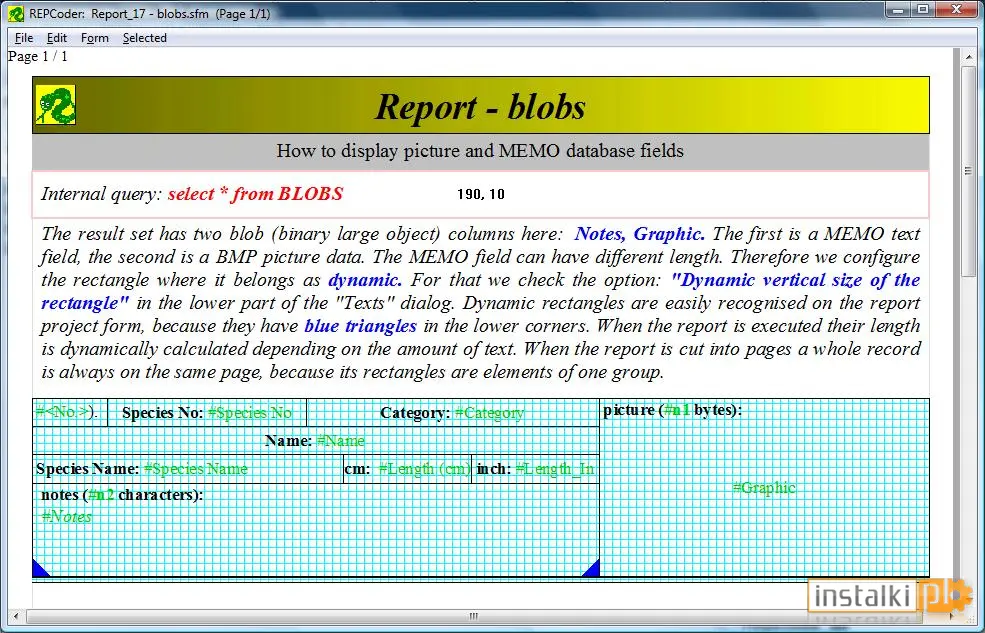Select the 'Category: #Category' cell
The height and width of the screenshot is (633, 985).
pos(453,413)
